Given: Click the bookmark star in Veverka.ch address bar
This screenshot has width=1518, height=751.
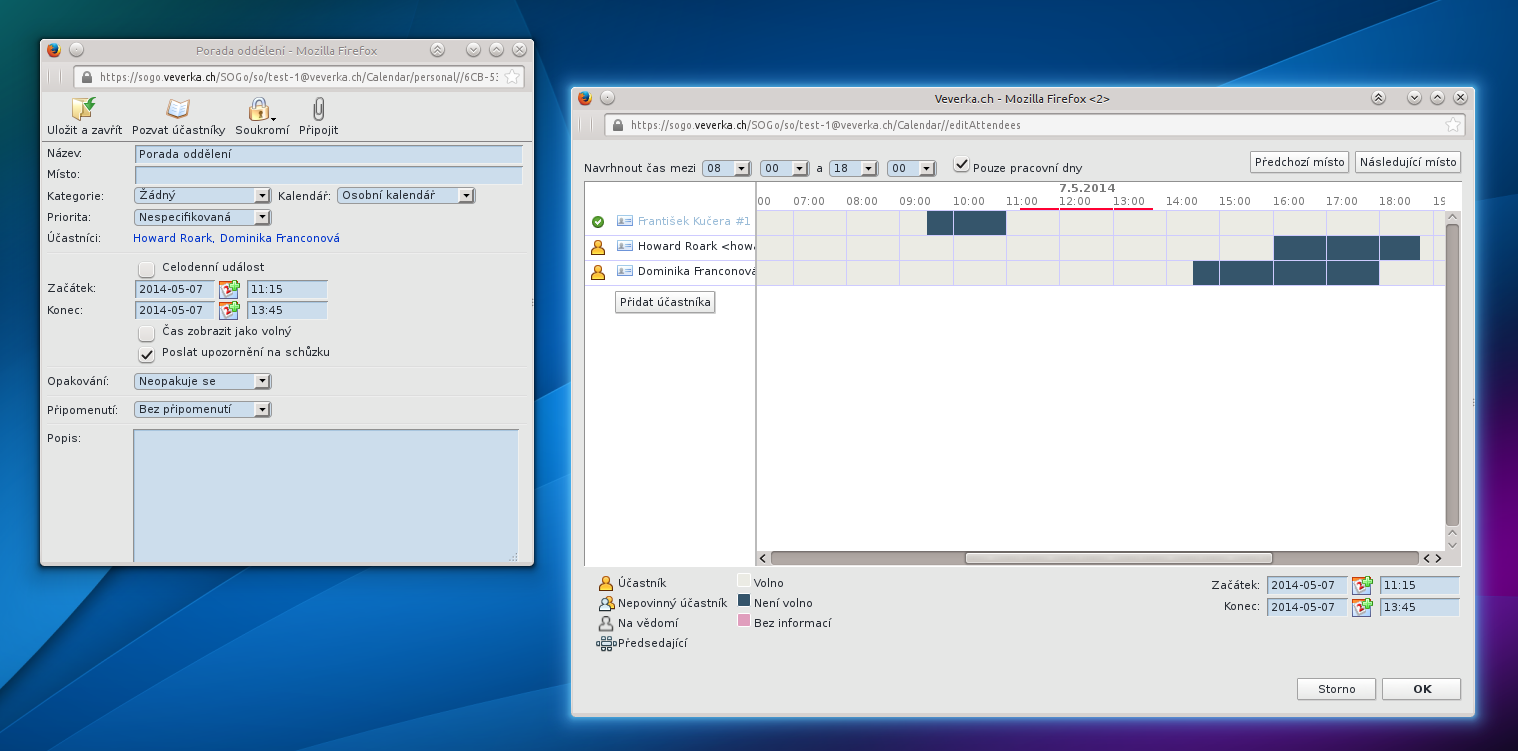Looking at the screenshot, I should tap(1452, 125).
